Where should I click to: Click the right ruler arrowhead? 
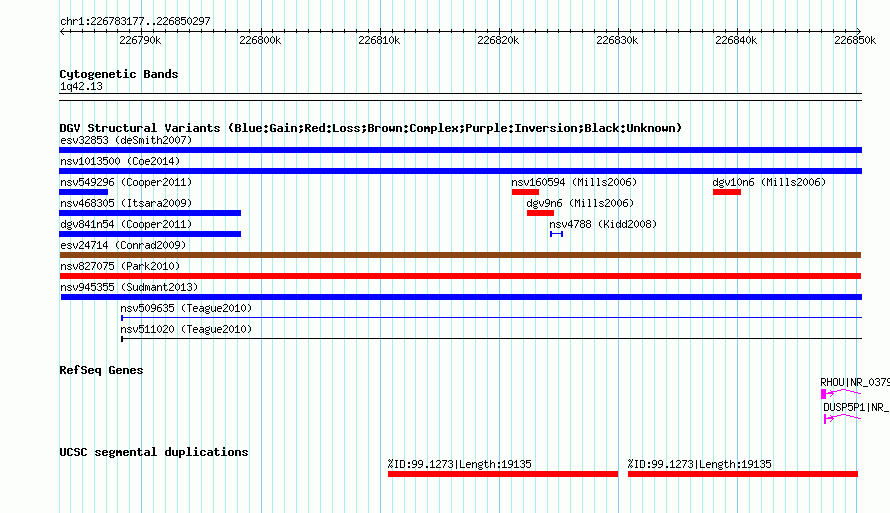(859, 31)
